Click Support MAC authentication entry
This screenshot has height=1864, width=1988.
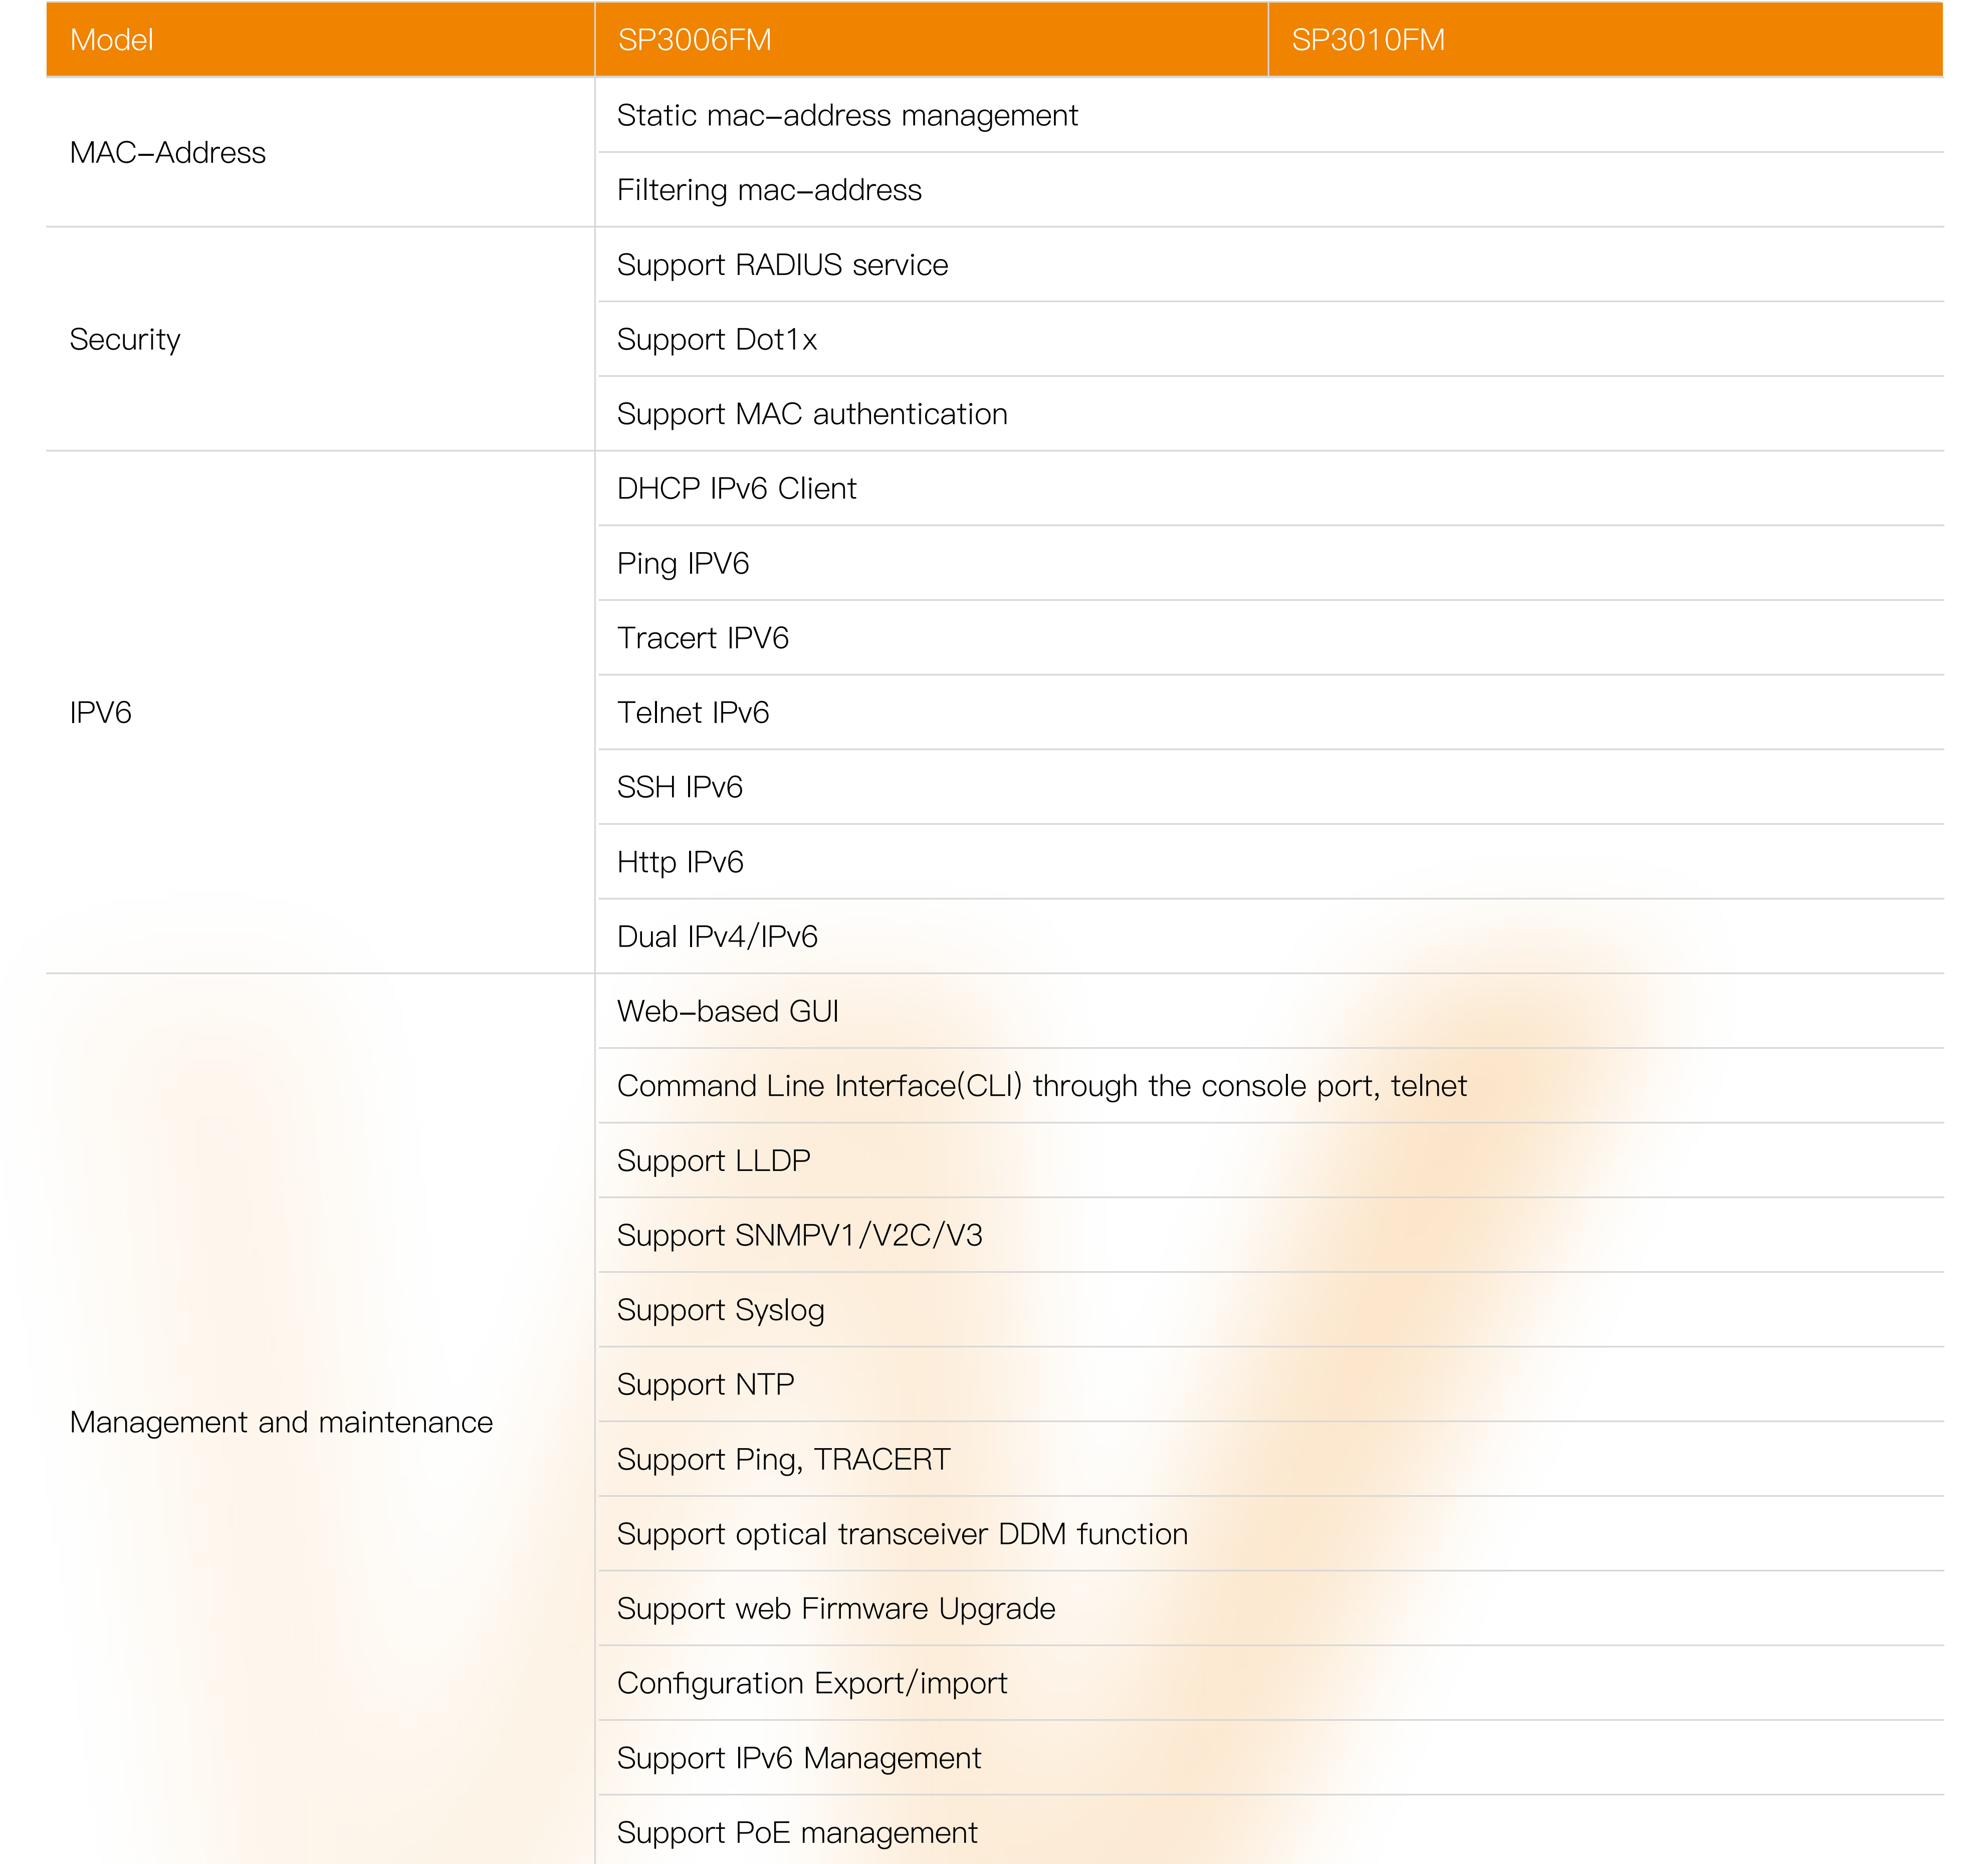(x=812, y=414)
